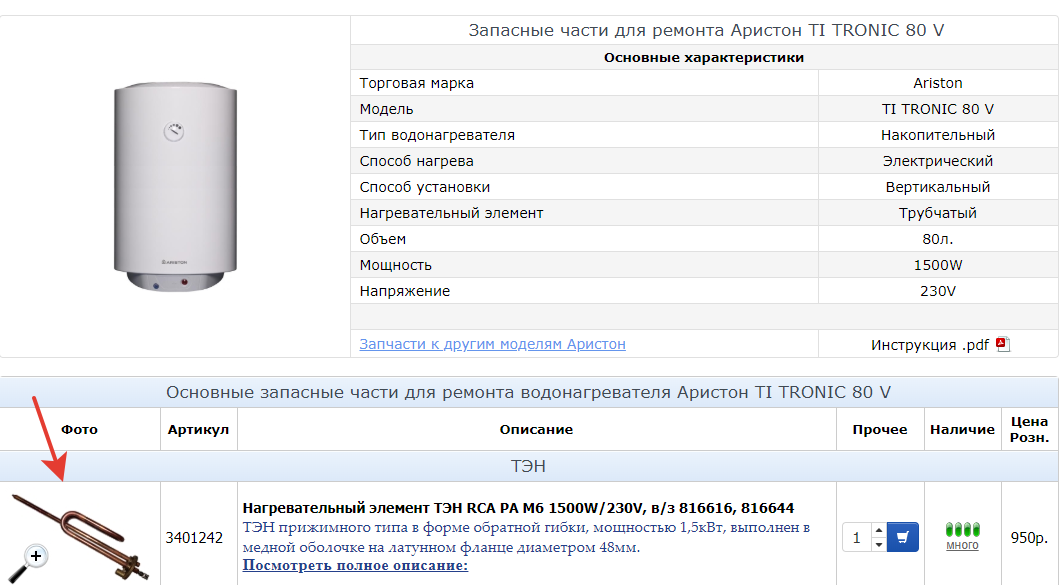Add item 3401242 to cart
The width and height of the screenshot is (1062, 585).
(902, 537)
